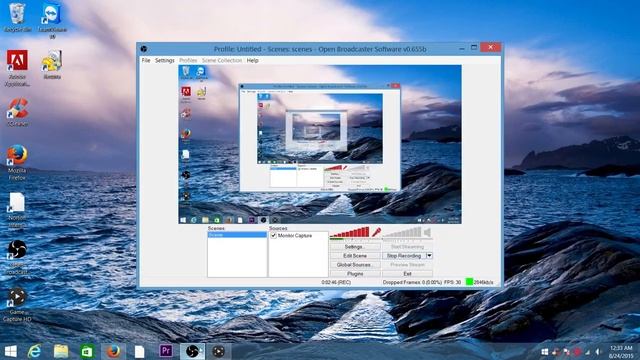The image size is (640, 360).
Task: Open the CCleaner desktop shortcut
Action: (17, 112)
